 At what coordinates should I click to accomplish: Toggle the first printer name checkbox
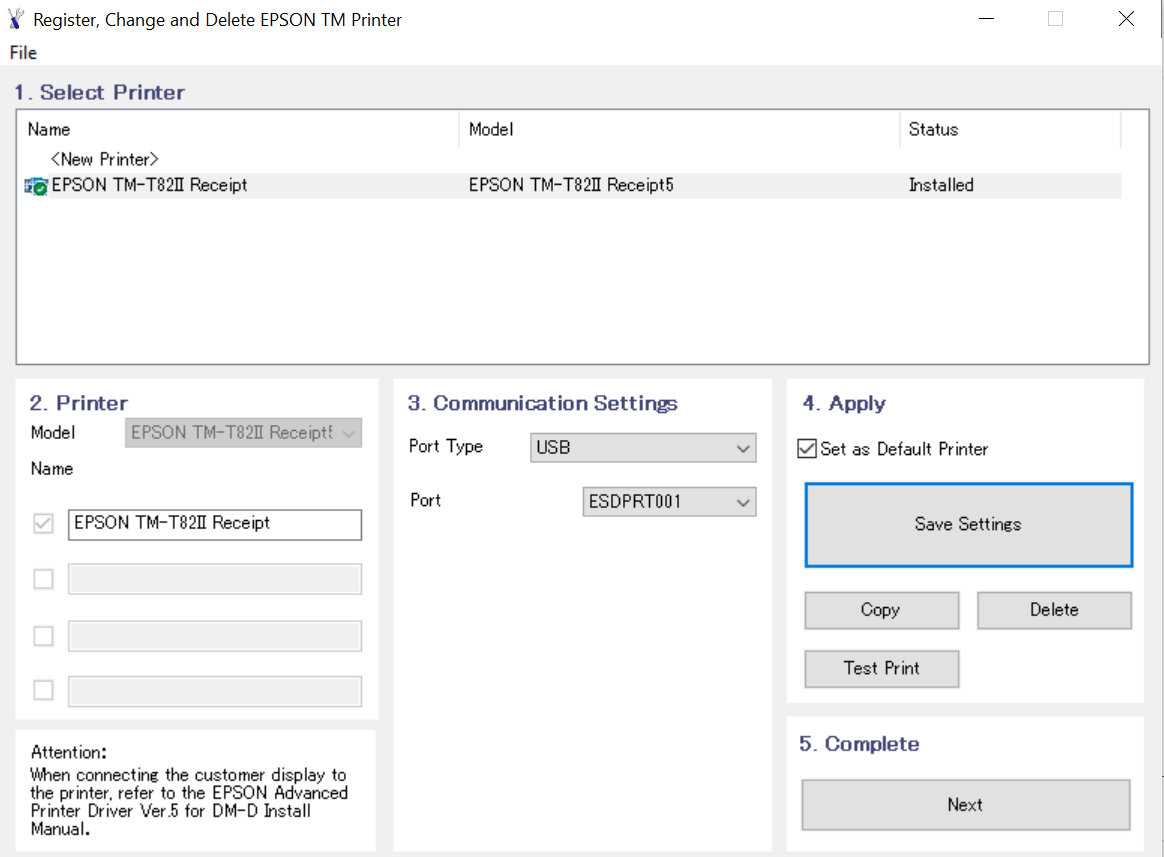(x=43, y=524)
